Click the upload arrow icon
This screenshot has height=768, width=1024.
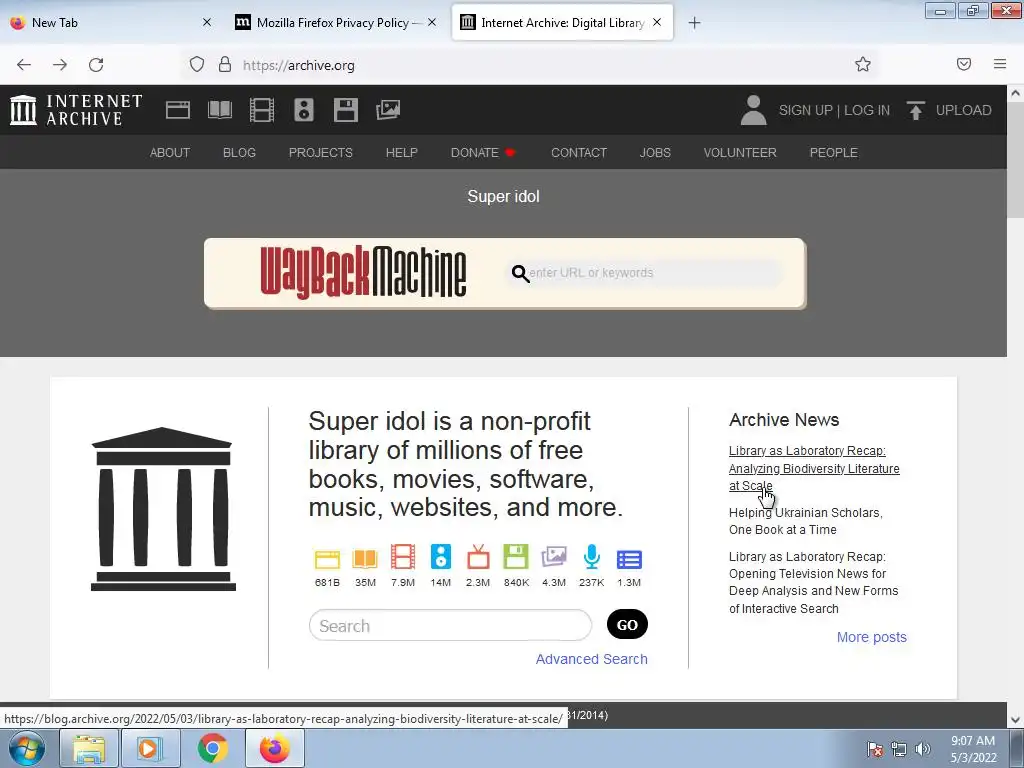(x=916, y=110)
